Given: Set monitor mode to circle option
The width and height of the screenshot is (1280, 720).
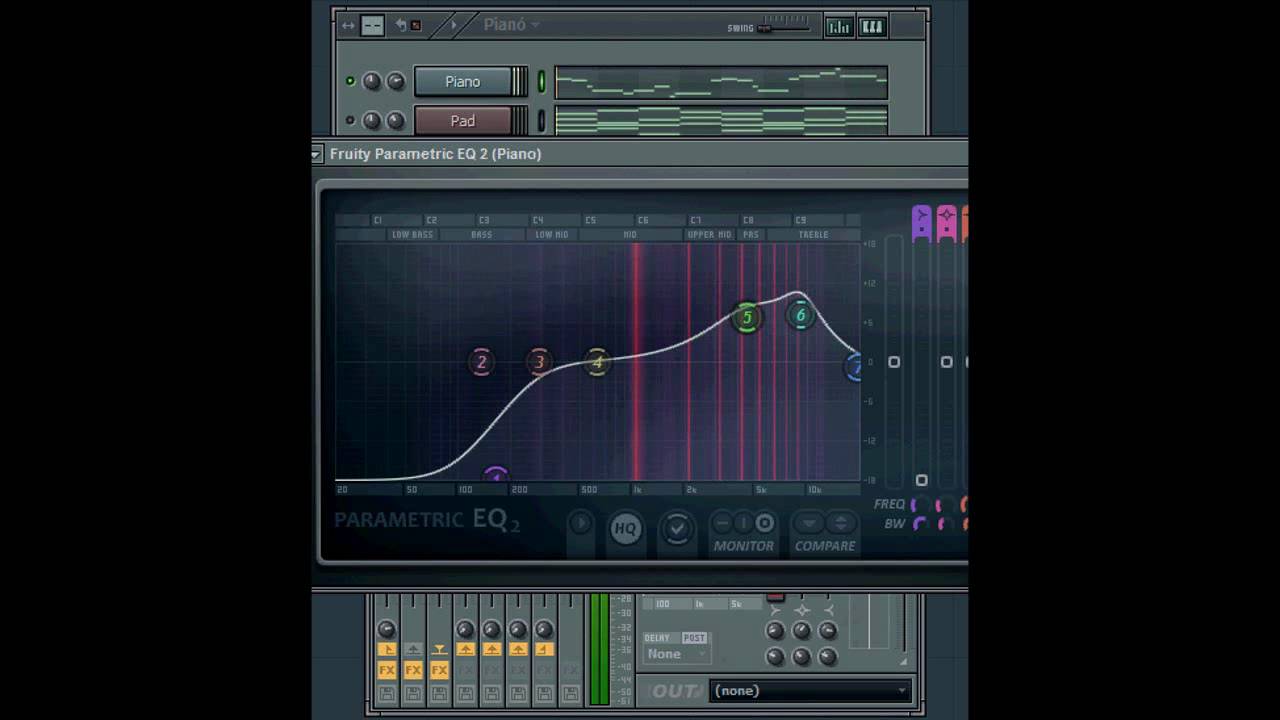Looking at the screenshot, I should point(765,523).
